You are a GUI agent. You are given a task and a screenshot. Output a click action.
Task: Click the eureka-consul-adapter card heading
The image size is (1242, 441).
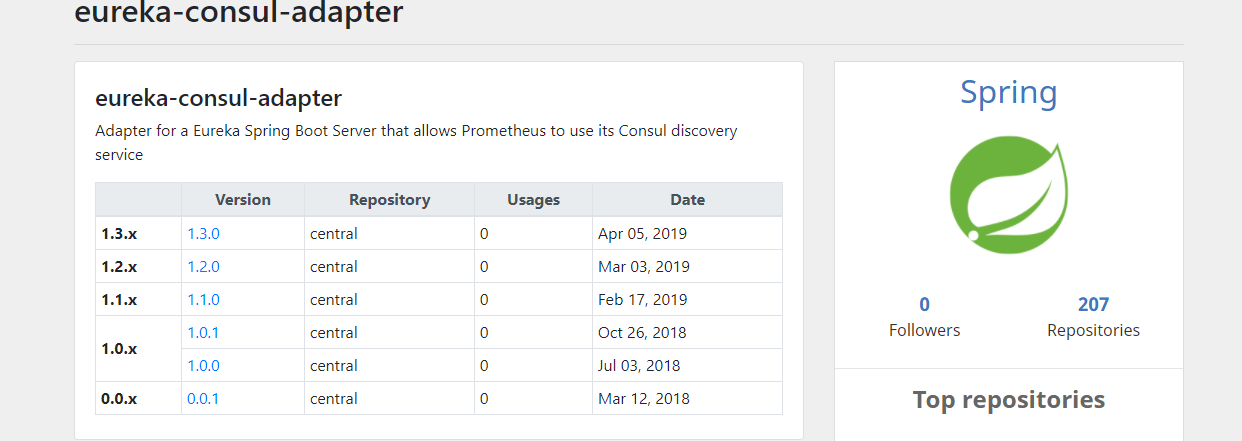(x=218, y=98)
